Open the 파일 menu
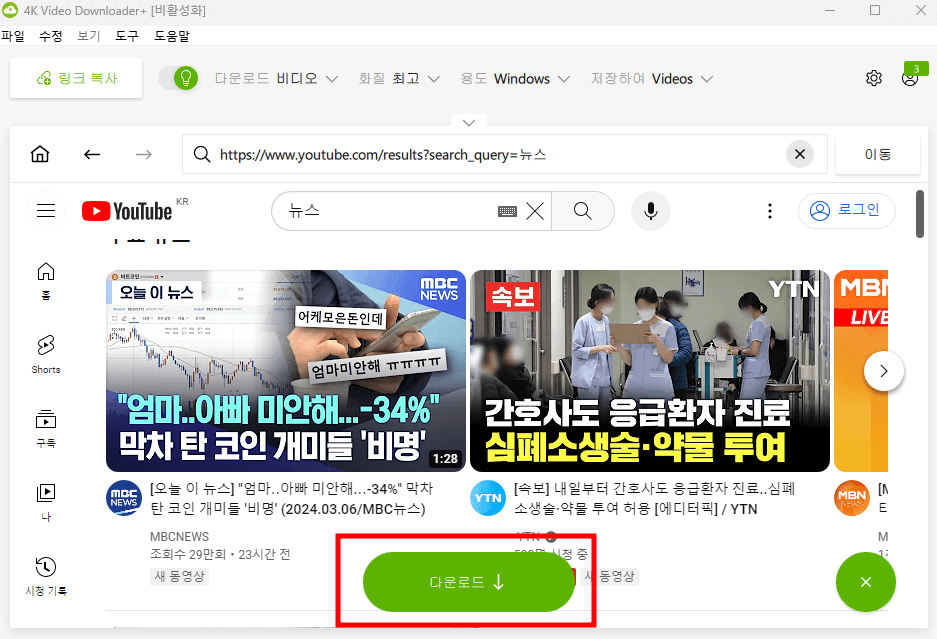937x639 pixels. tap(13, 36)
